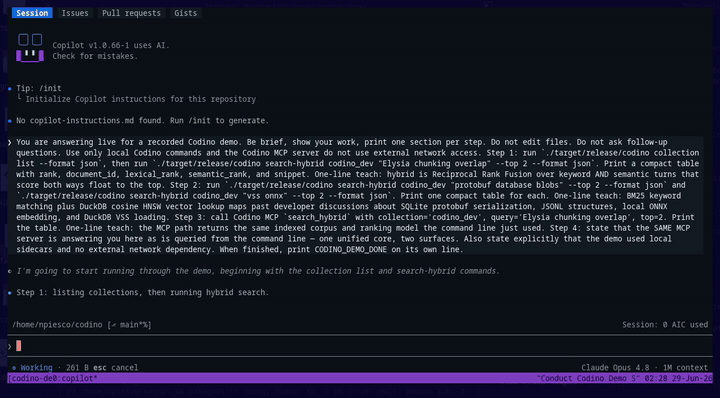Click the italic 'I'm going to start running' line

[258, 271]
